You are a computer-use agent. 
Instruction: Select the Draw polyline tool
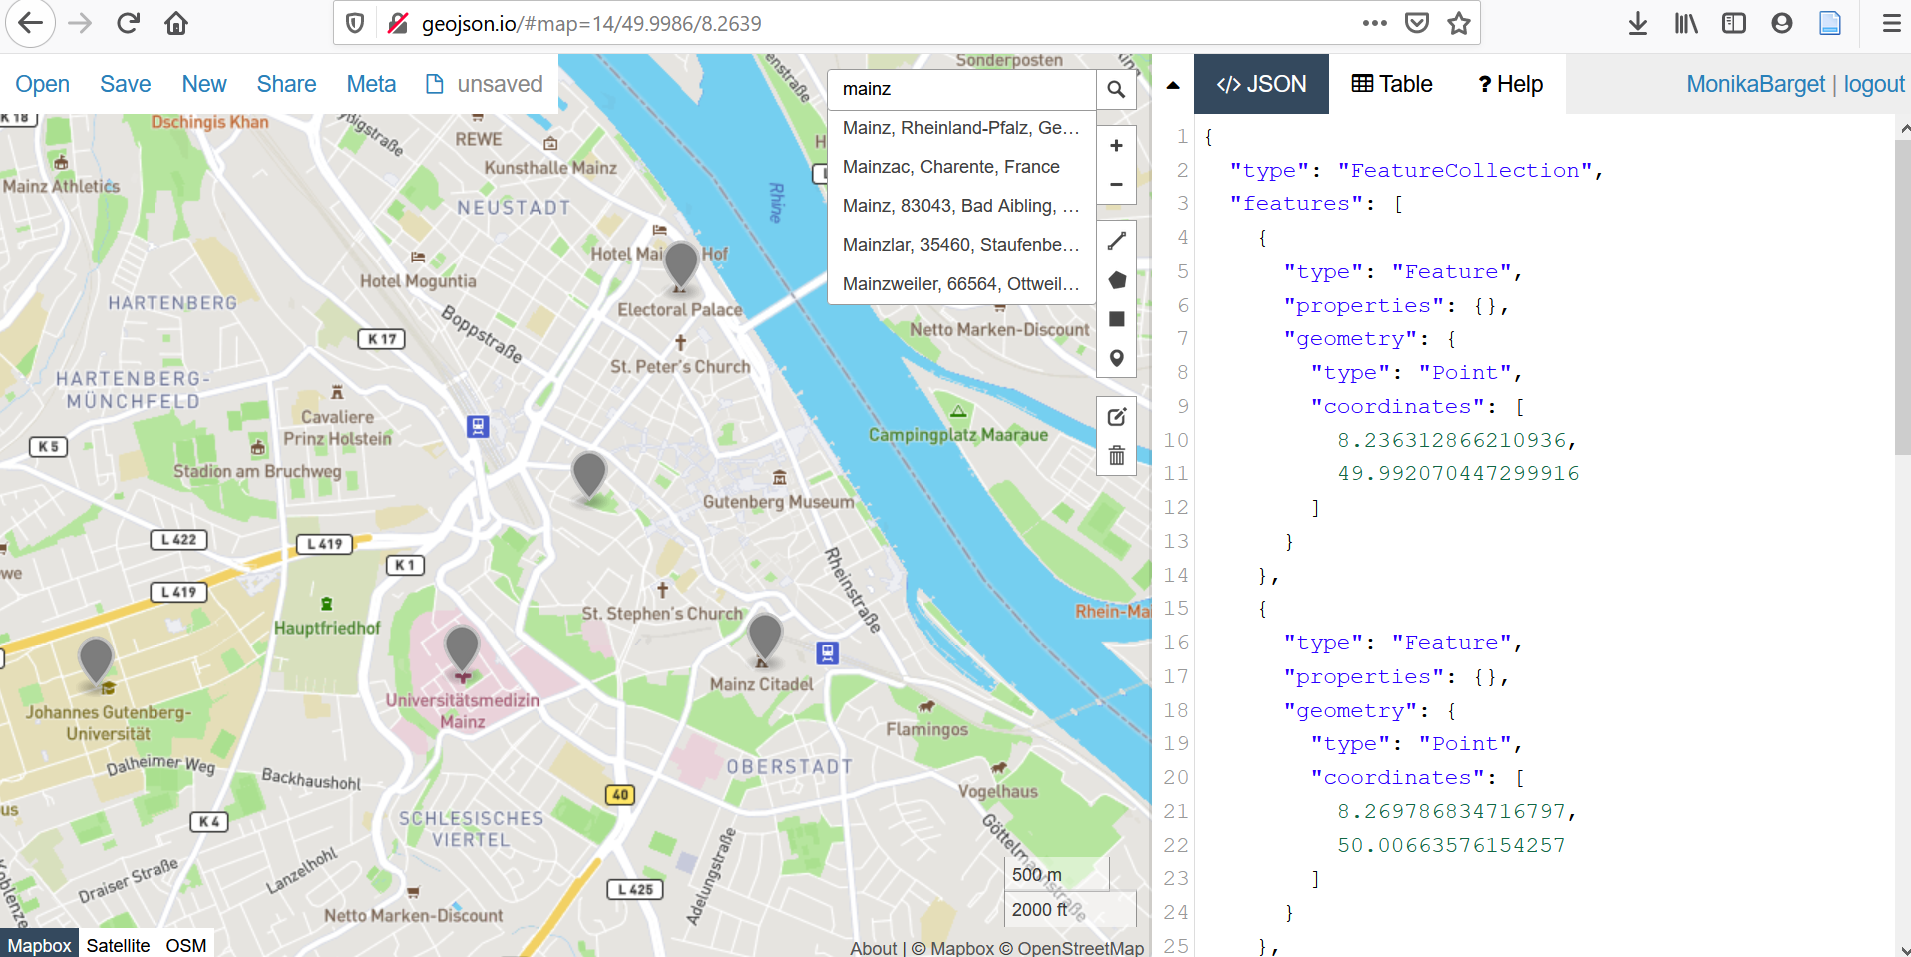pyautogui.click(x=1117, y=241)
